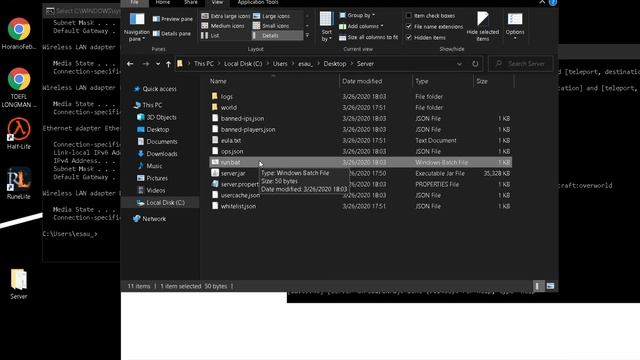This screenshot has height=360, width=640.
Task: Go back with the Back arrow
Action: [130, 64]
